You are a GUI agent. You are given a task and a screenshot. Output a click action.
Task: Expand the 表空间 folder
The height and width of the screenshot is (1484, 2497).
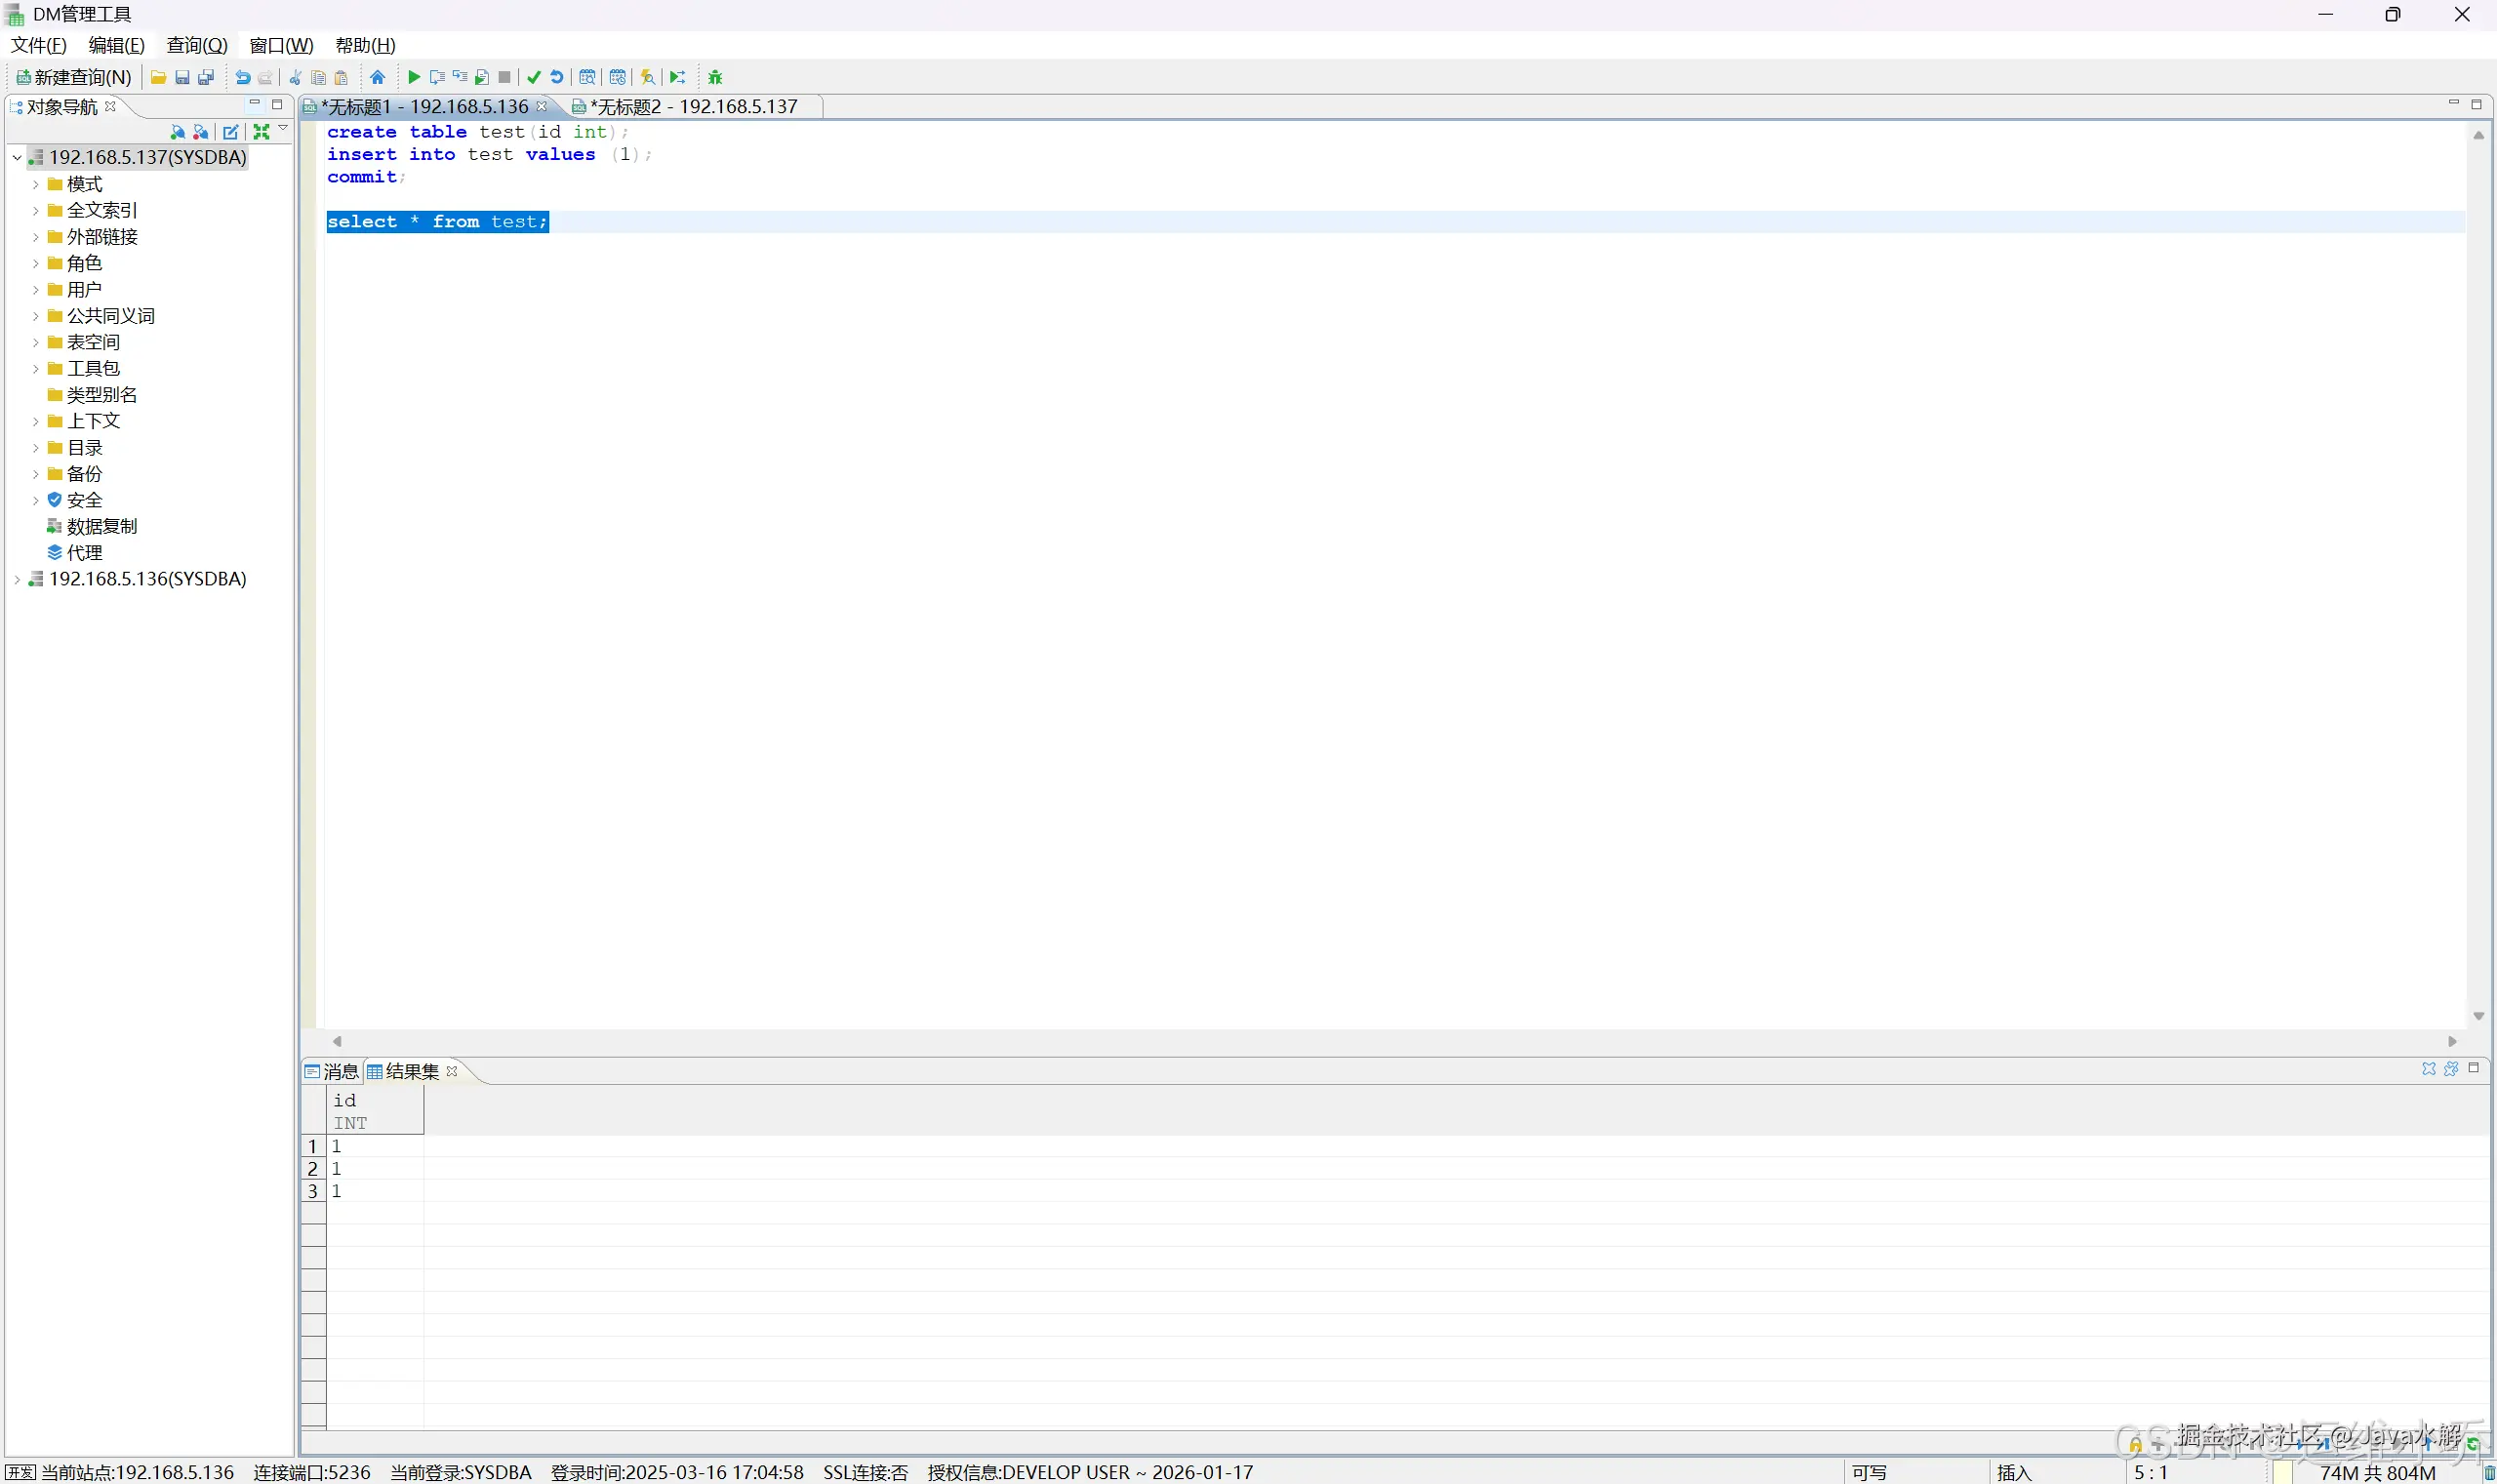36,343
